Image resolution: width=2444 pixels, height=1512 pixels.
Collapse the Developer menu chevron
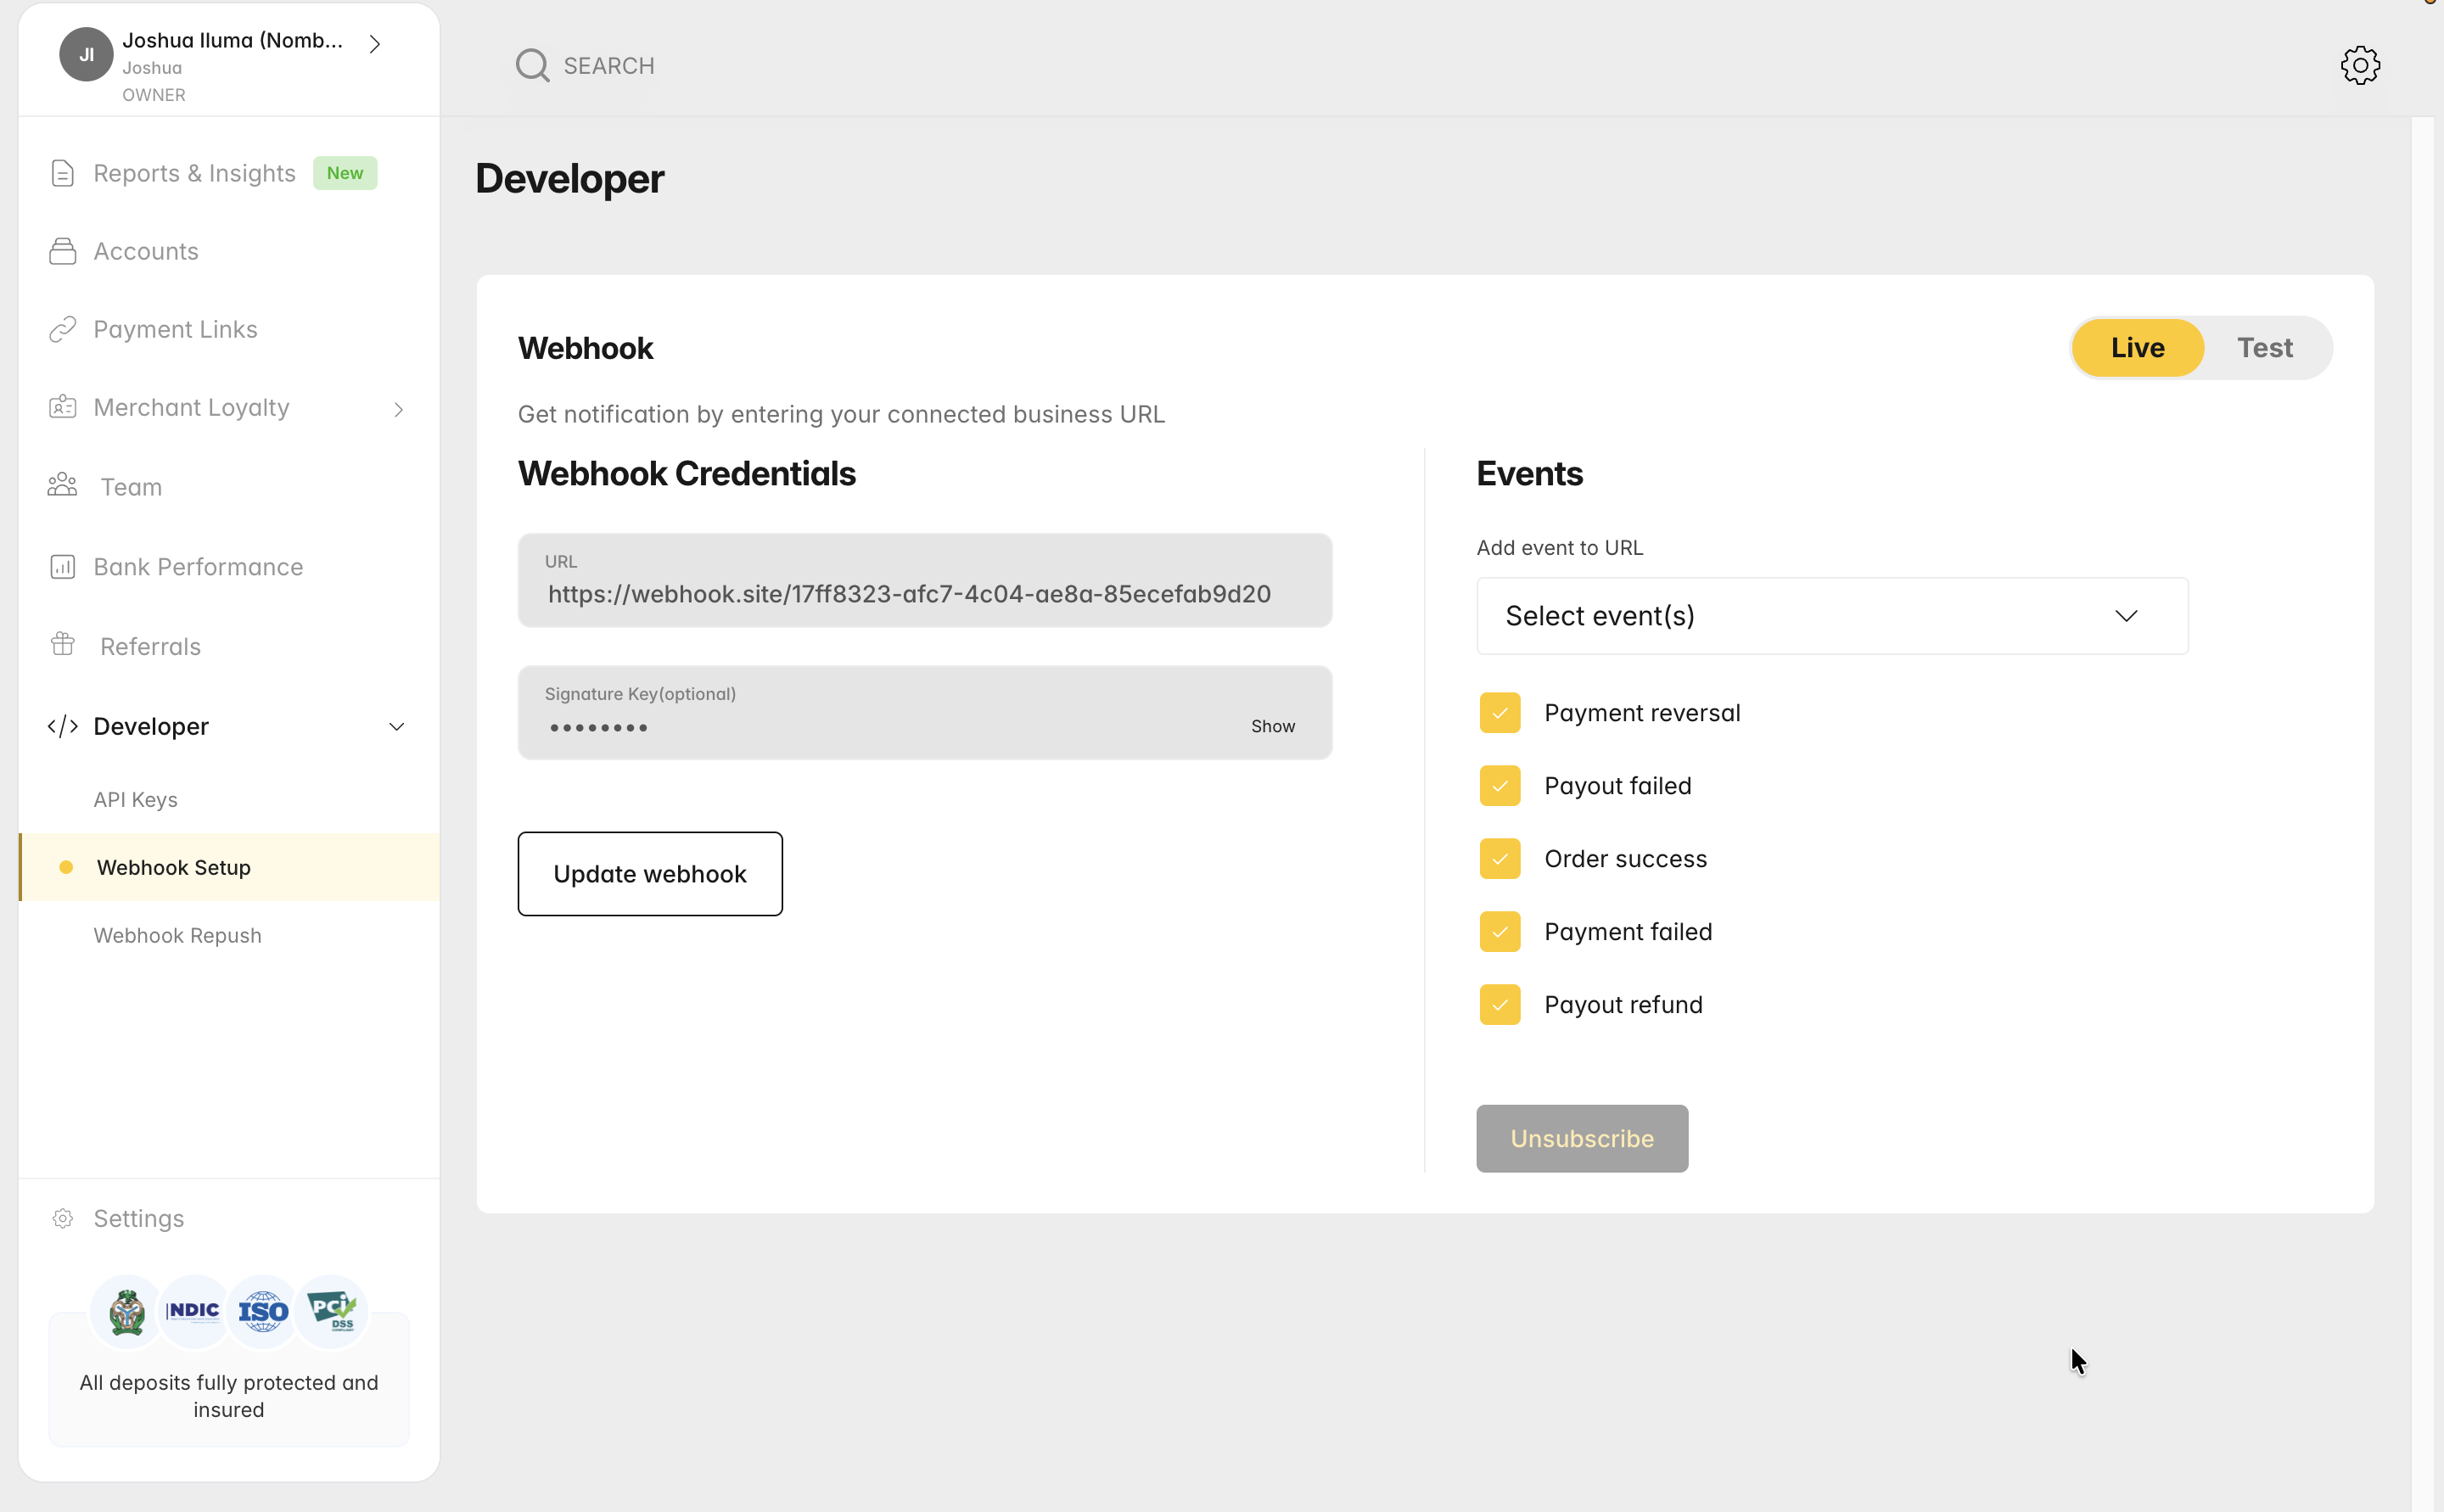396,727
